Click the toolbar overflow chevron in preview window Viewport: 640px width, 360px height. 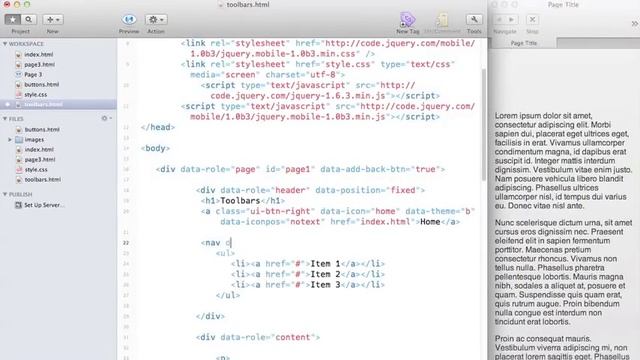[x=635, y=24]
